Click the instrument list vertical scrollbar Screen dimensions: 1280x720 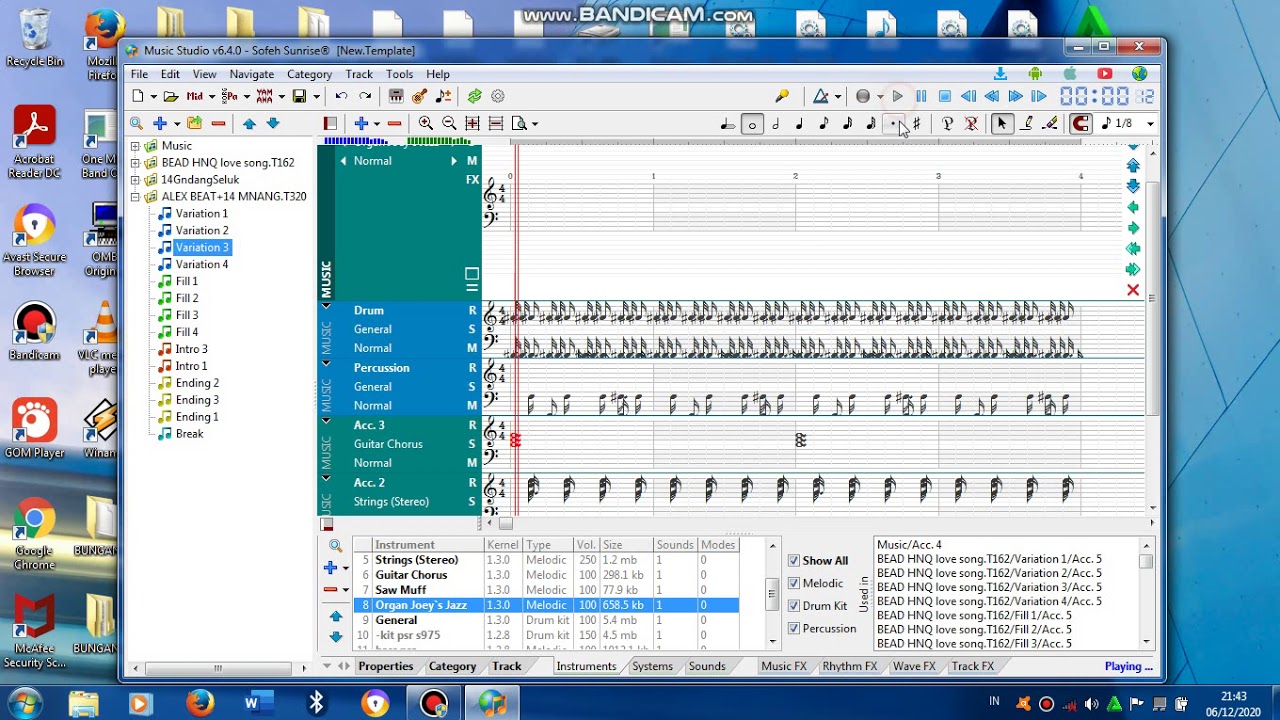pos(772,593)
